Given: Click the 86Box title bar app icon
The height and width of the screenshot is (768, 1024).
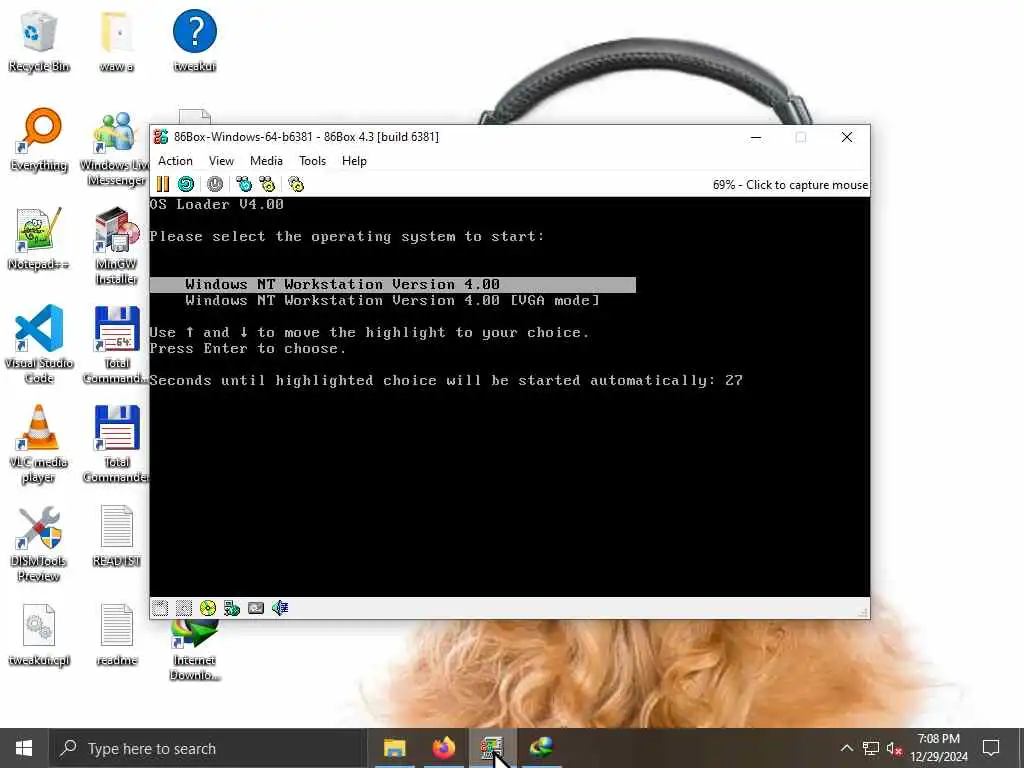Looking at the screenshot, I should (161, 136).
